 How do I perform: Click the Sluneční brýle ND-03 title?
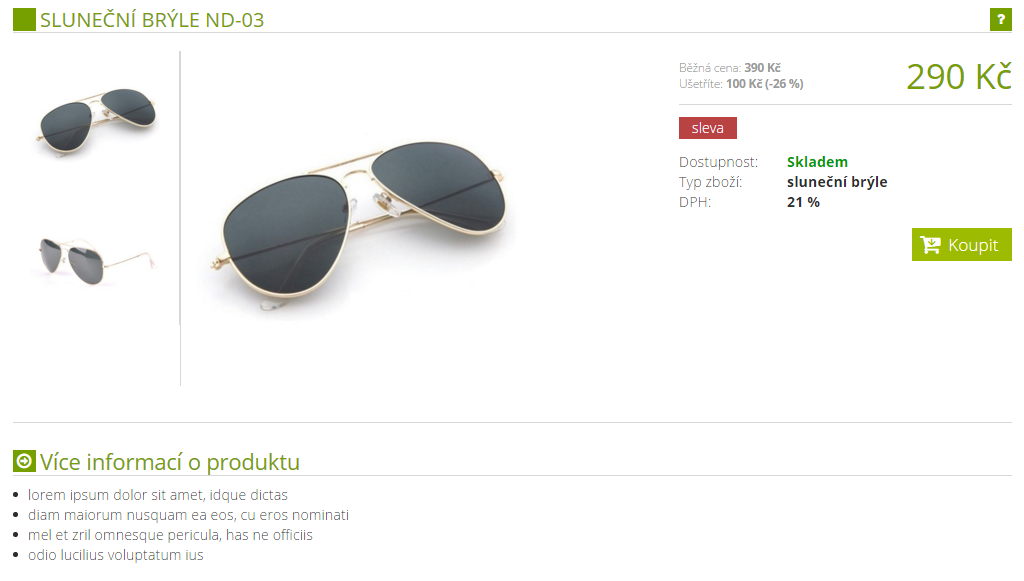[x=152, y=20]
